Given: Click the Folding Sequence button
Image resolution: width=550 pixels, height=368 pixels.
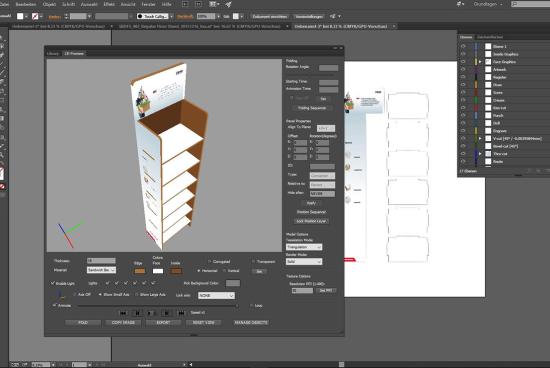Looking at the screenshot, I should pyautogui.click(x=312, y=108).
